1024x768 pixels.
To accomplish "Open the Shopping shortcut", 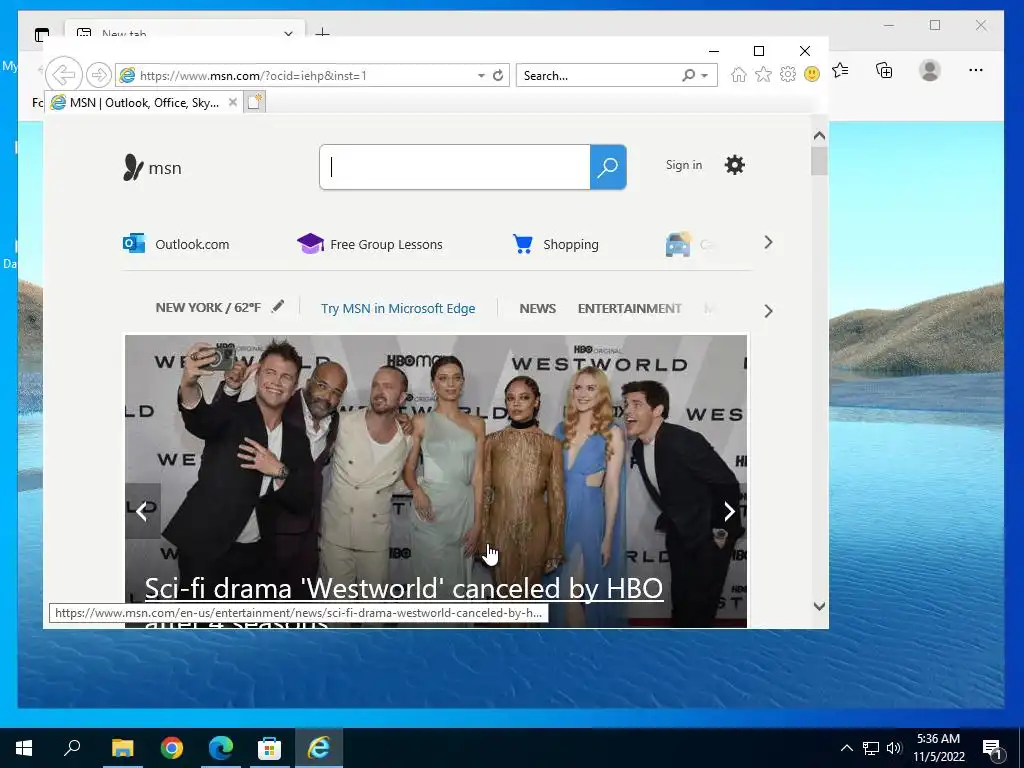I will 556,244.
